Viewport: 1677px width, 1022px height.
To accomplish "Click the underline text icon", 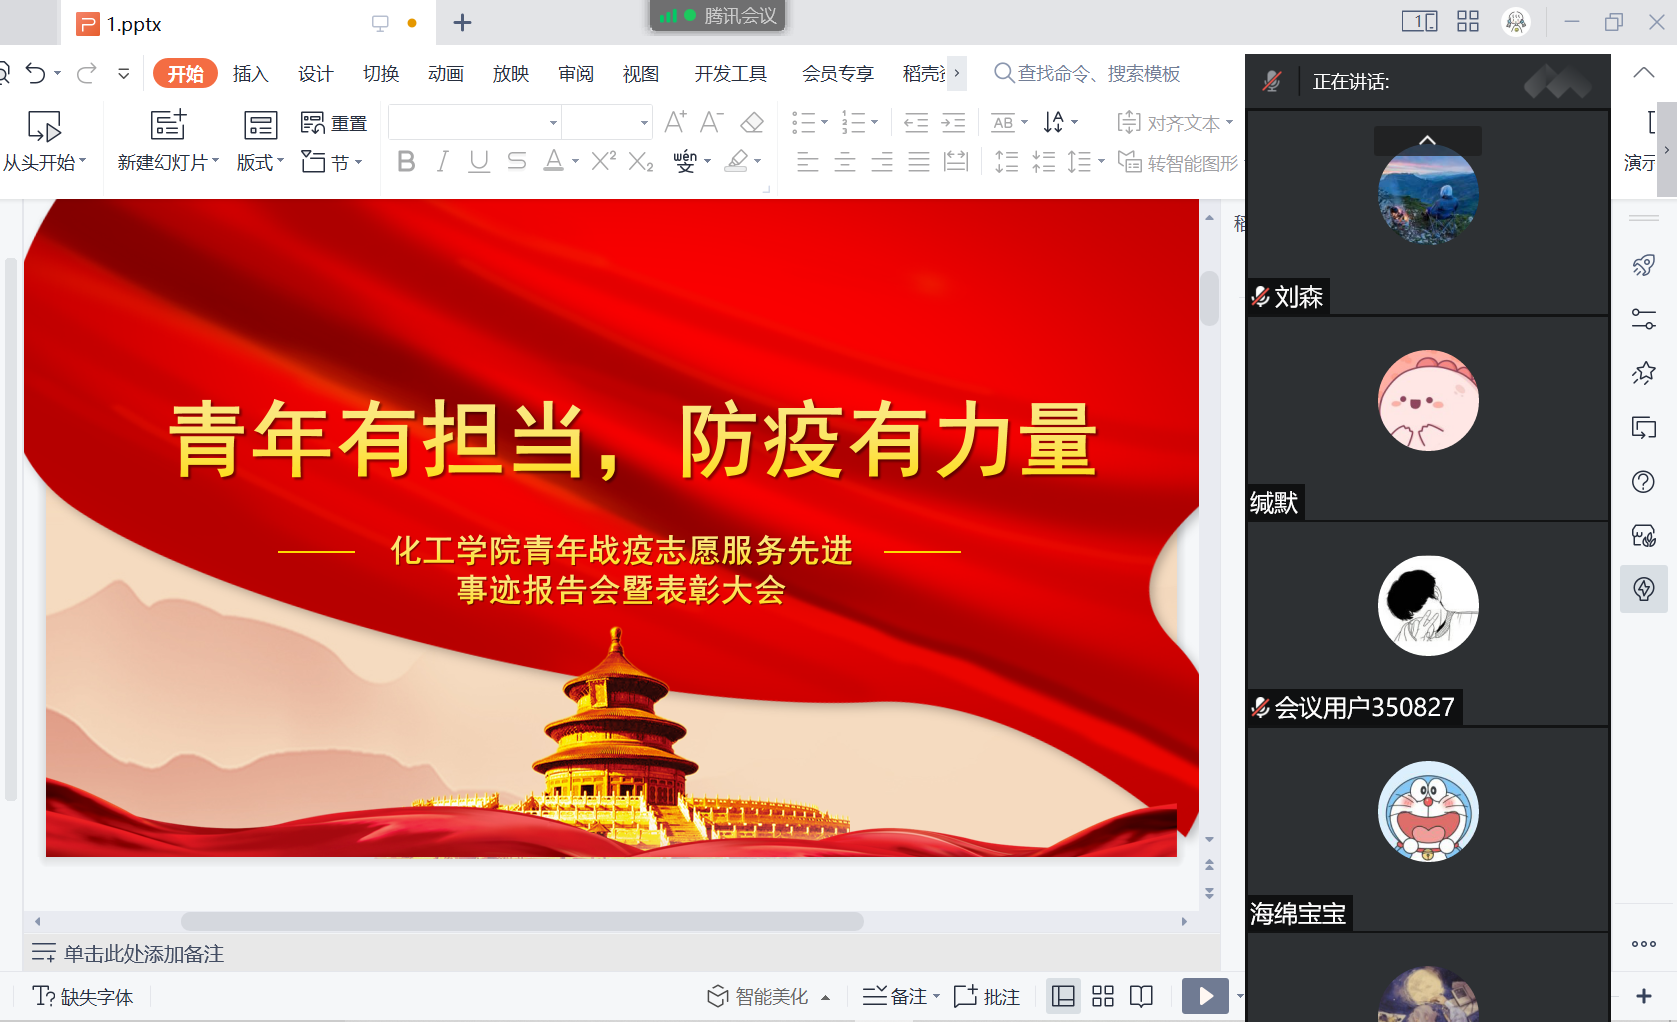I will tap(479, 161).
